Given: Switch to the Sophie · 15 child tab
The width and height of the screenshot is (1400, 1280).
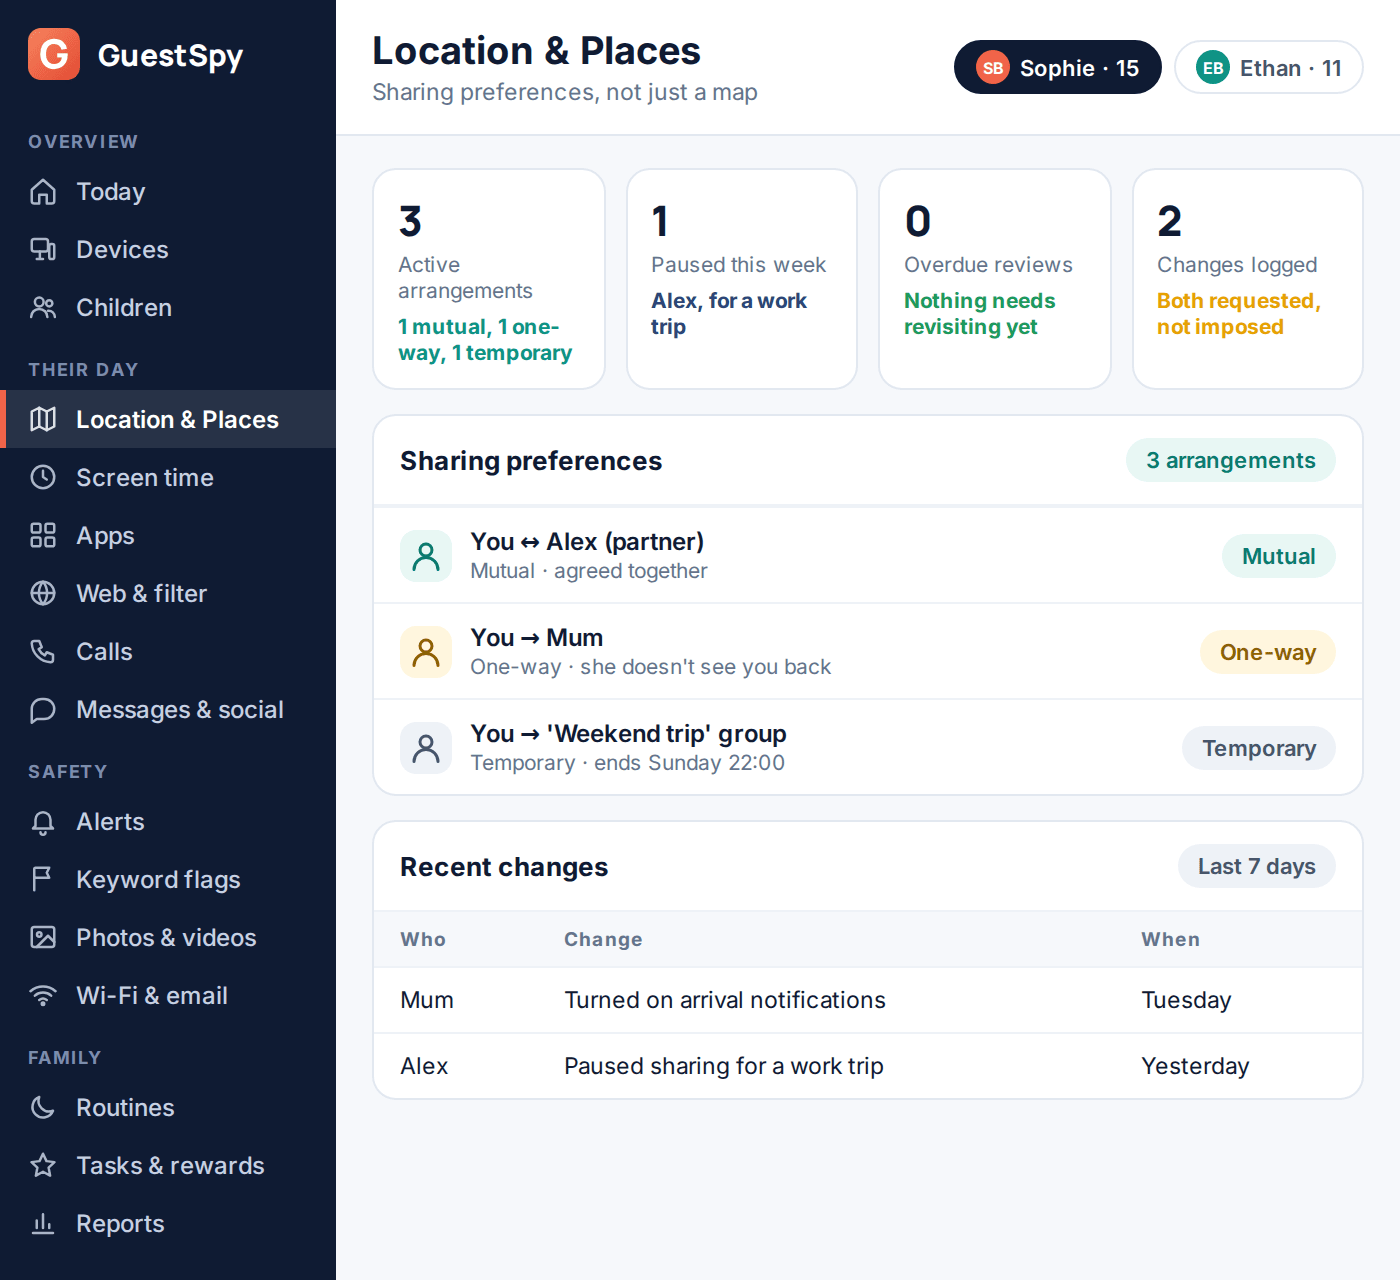Looking at the screenshot, I should [x=1058, y=68].
